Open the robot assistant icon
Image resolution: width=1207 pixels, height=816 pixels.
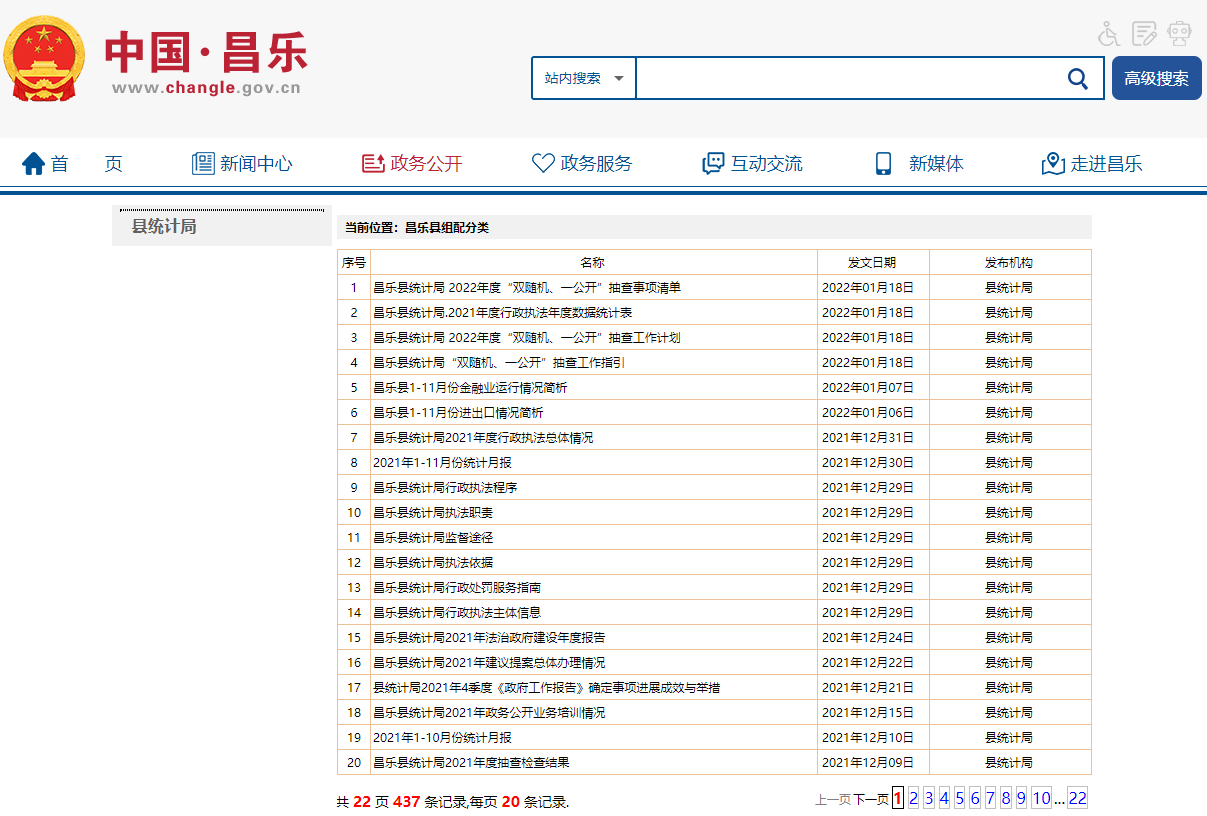point(1180,33)
